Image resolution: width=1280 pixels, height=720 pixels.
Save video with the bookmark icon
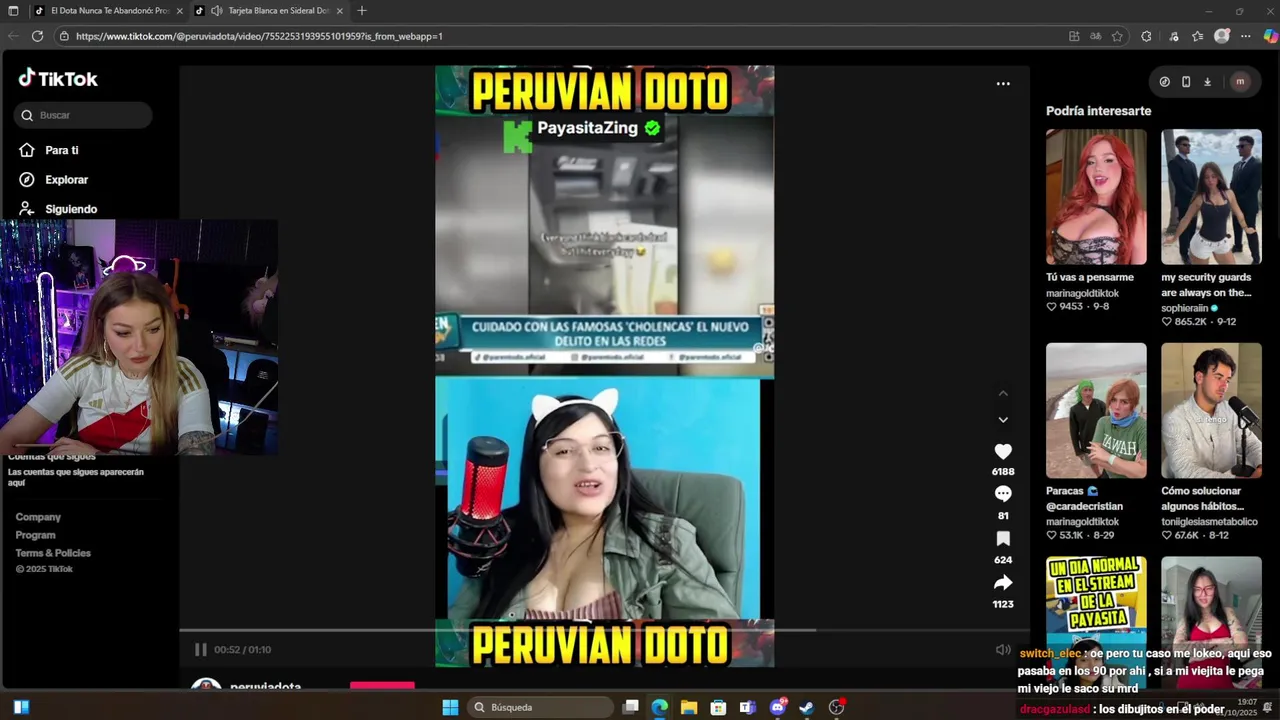tap(1003, 538)
